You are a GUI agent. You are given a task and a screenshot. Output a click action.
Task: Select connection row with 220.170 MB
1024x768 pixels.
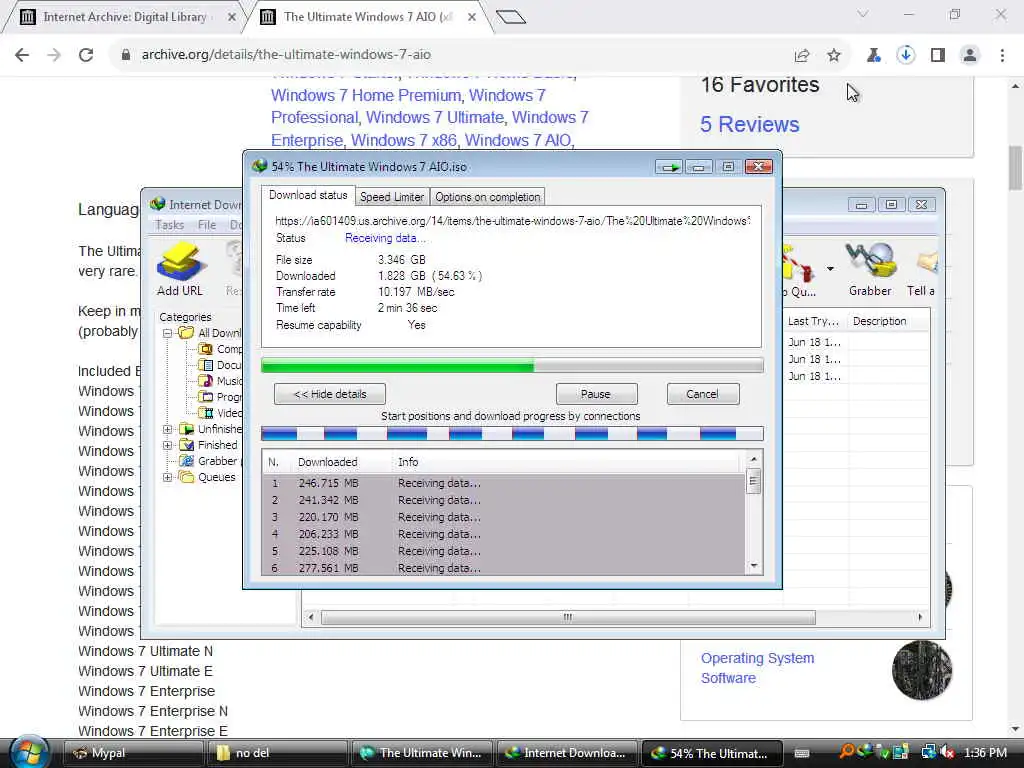[x=503, y=517]
